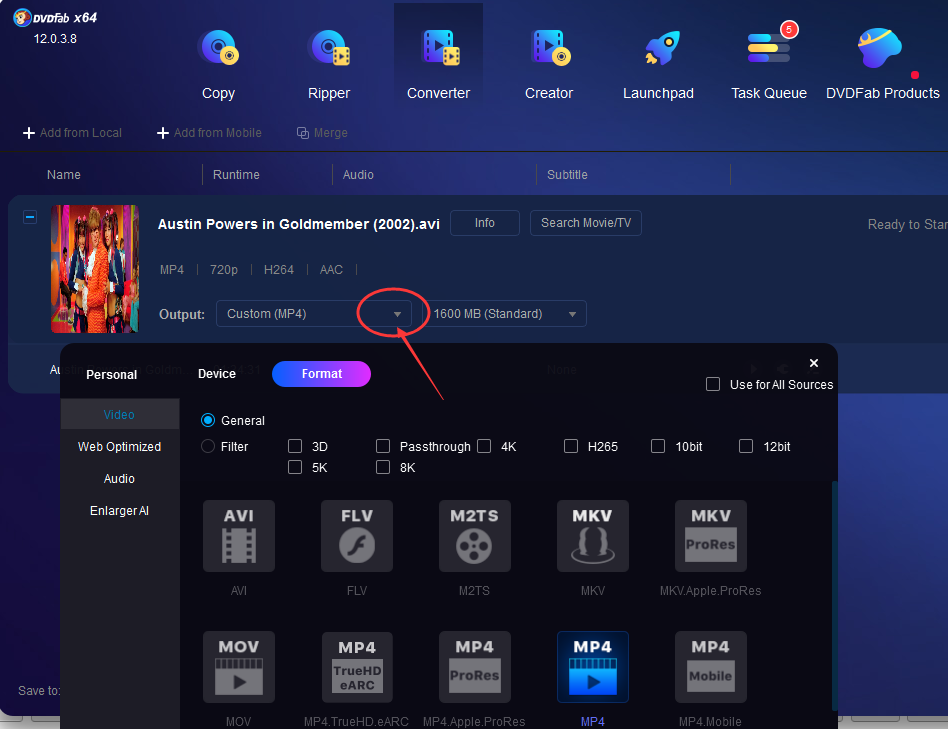Click the Audio column header
This screenshot has width=948, height=729.
tap(358, 175)
